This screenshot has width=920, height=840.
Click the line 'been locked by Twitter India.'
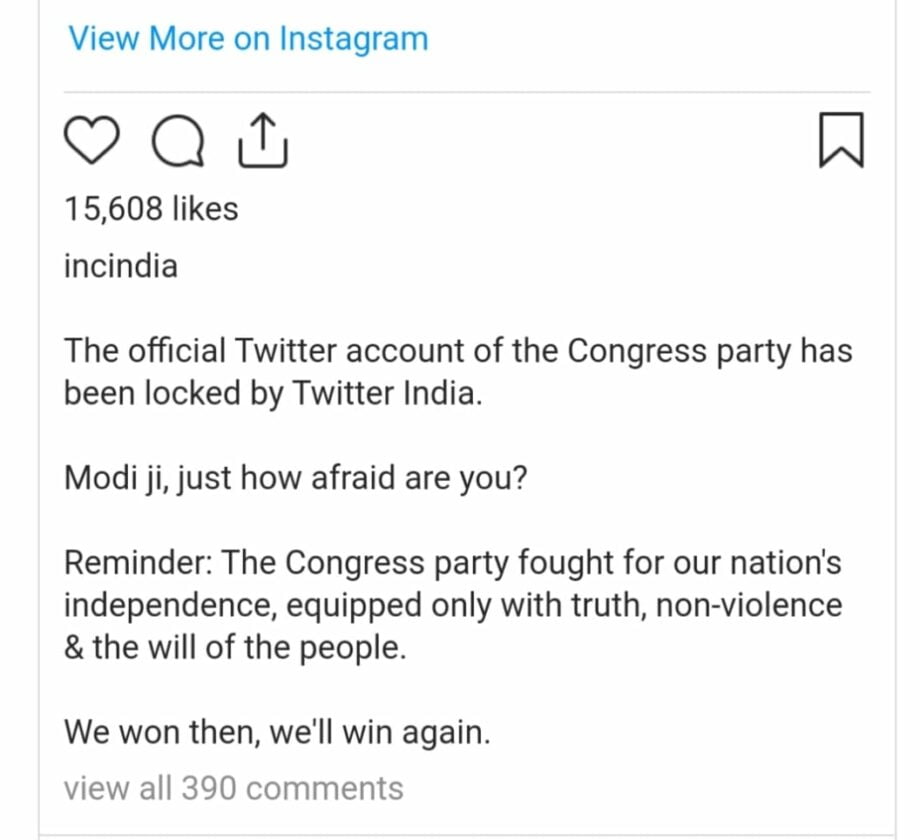(273, 393)
